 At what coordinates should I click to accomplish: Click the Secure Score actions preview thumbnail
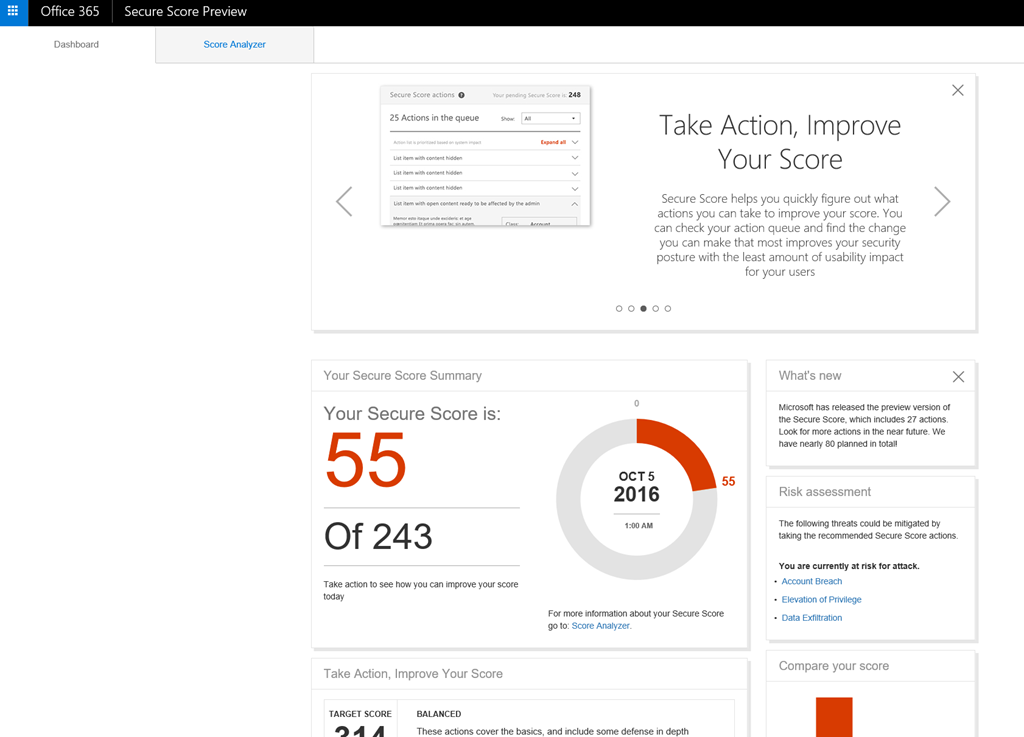[x=485, y=155]
